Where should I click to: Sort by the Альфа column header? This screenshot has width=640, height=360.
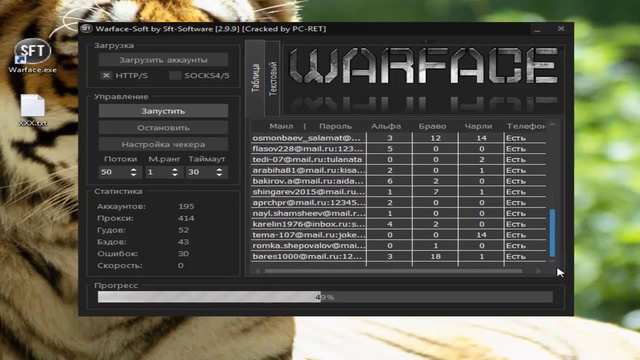tap(386, 126)
